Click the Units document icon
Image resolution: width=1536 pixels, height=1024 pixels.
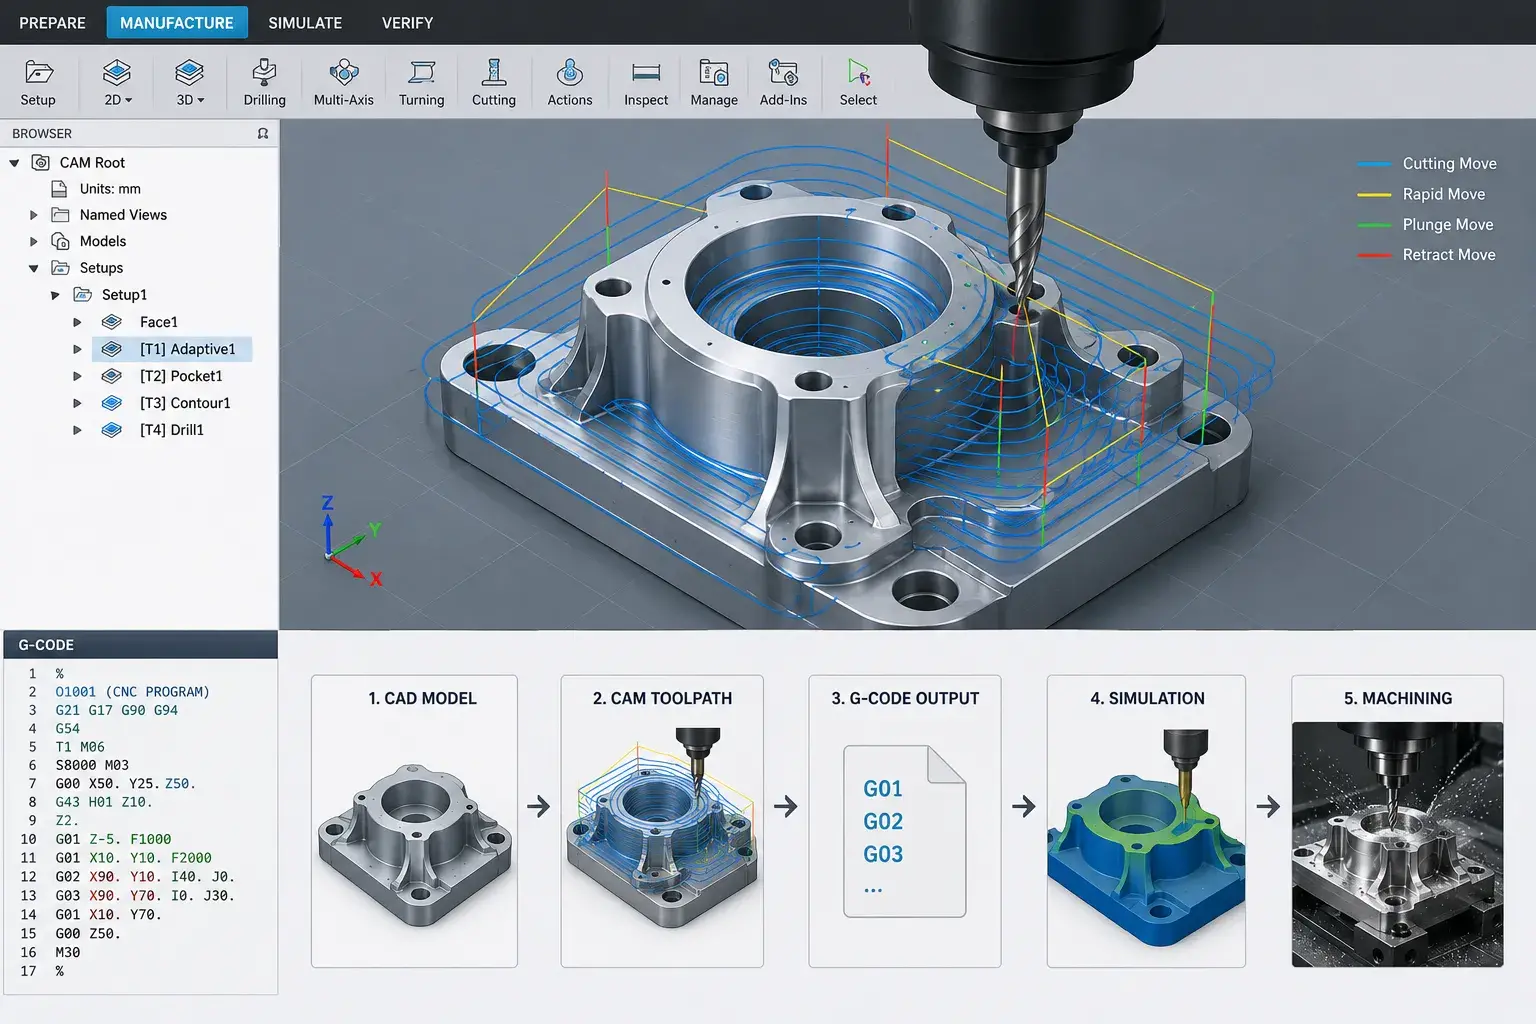click(x=60, y=188)
